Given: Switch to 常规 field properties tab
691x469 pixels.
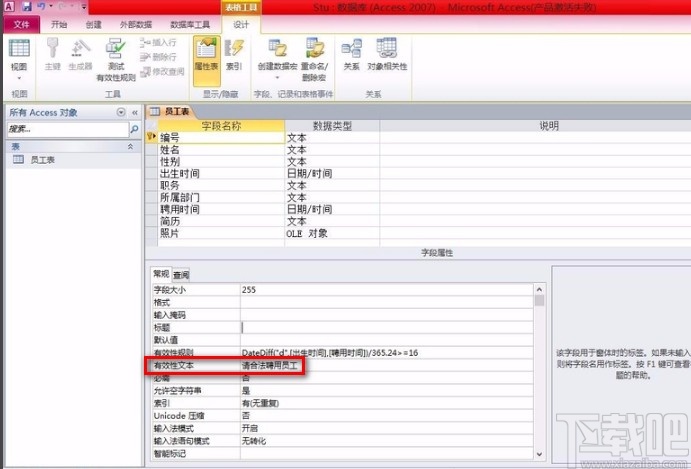Looking at the screenshot, I should 161,274.
